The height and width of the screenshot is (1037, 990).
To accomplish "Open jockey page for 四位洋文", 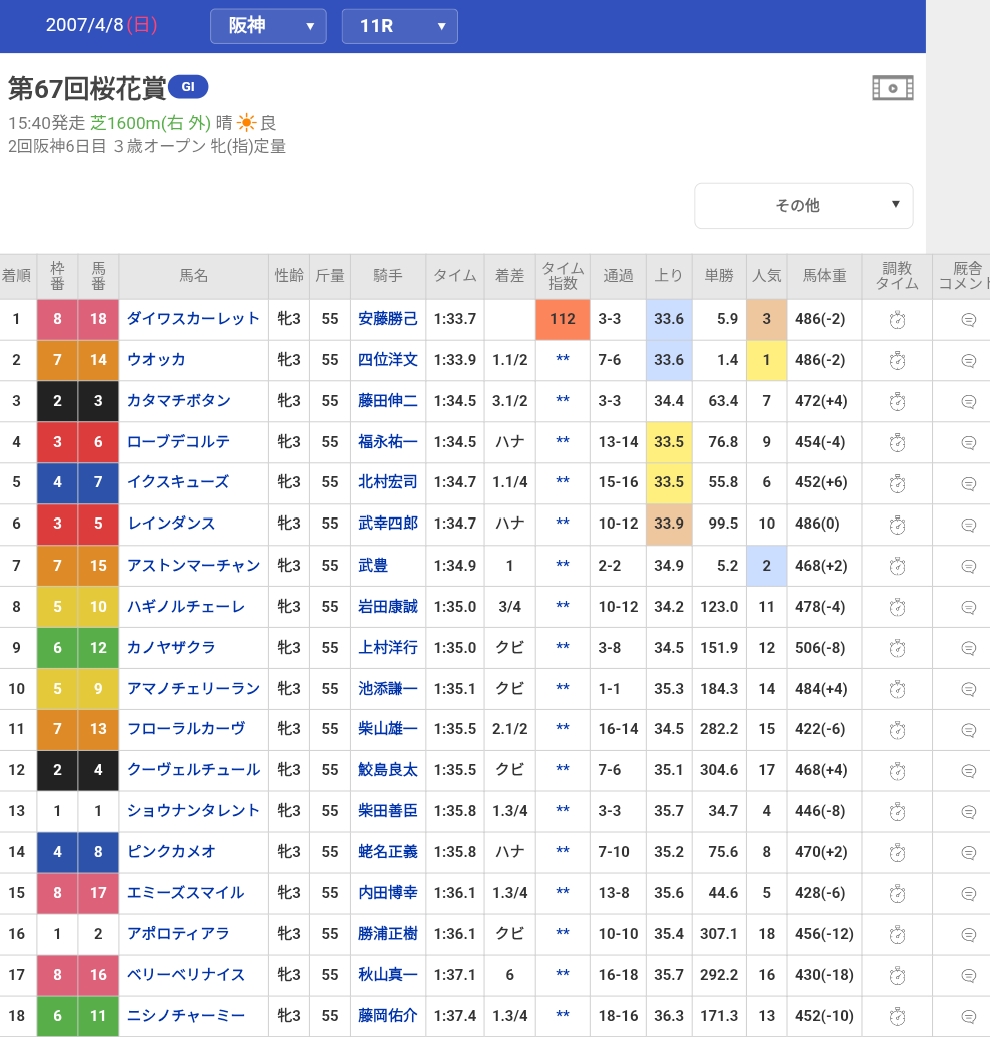I will click(388, 360).
